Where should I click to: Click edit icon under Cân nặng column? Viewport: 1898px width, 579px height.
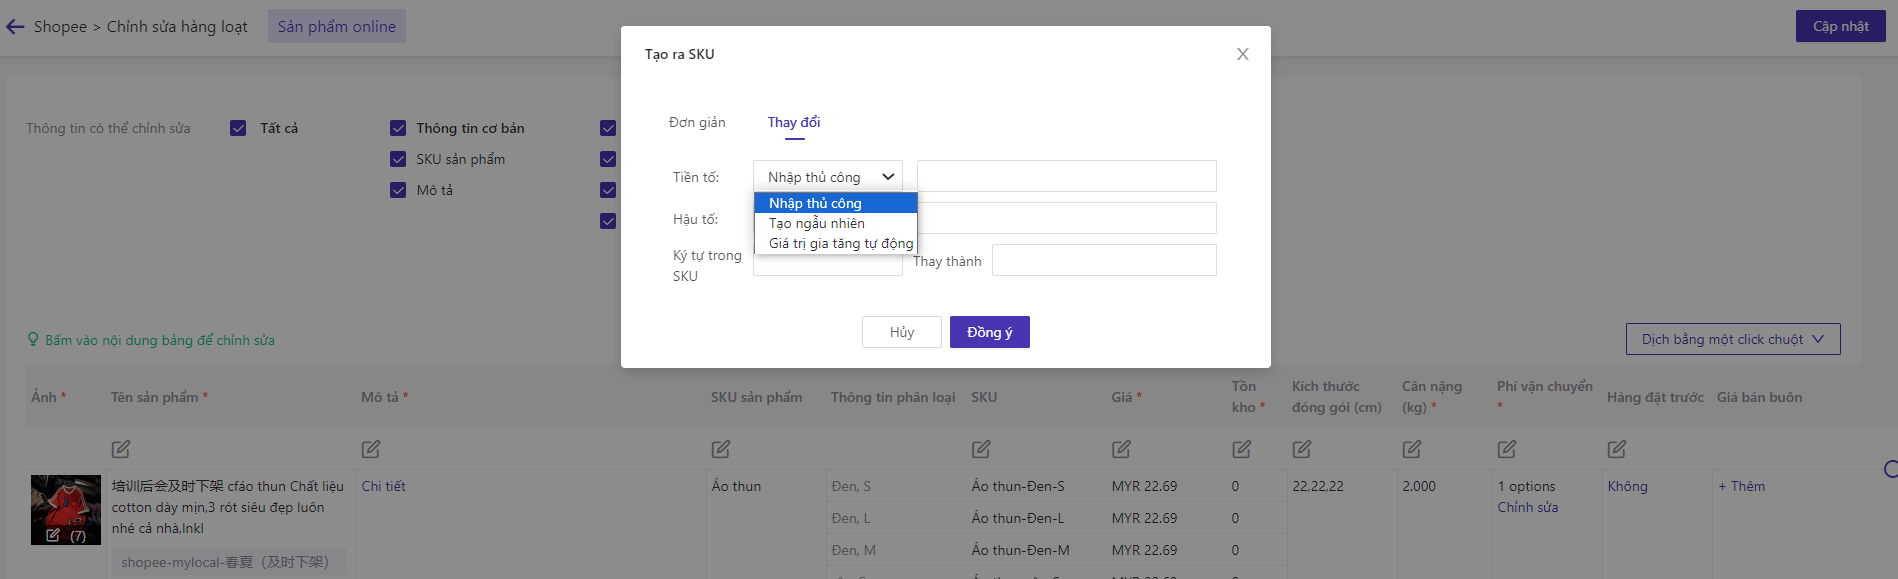tap(1411, 449)
